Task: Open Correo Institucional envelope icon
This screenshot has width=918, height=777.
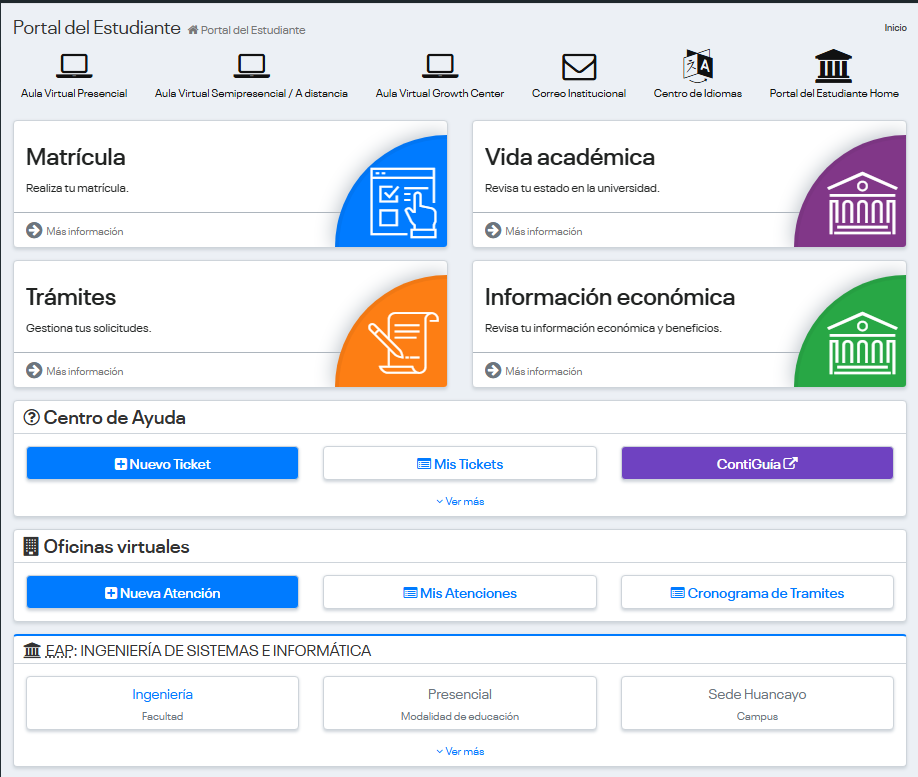Action: pos(579,67)
